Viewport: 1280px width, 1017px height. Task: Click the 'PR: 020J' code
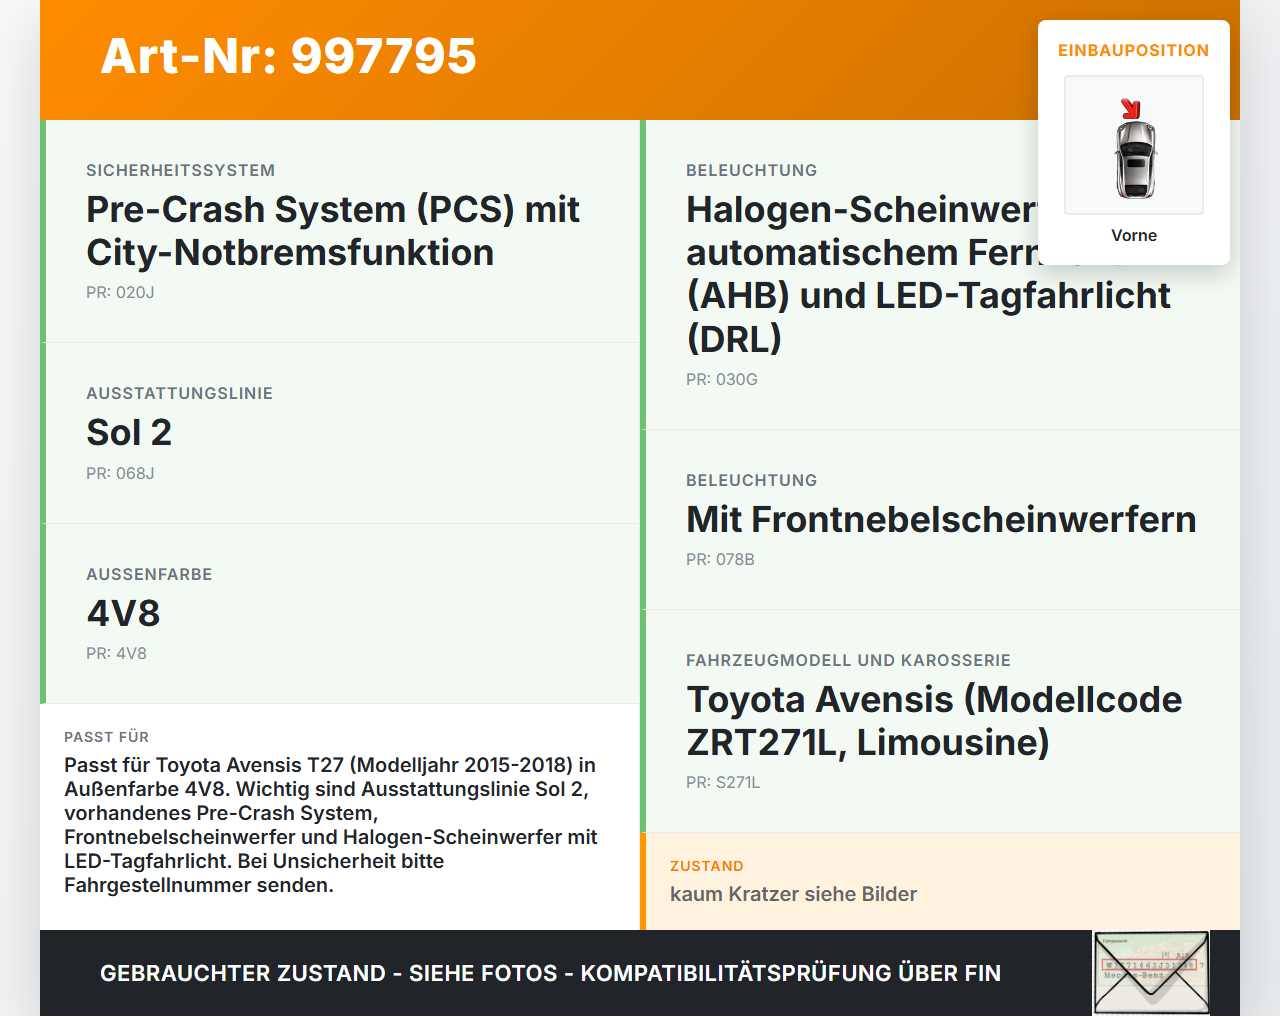(x=120, y=292)
